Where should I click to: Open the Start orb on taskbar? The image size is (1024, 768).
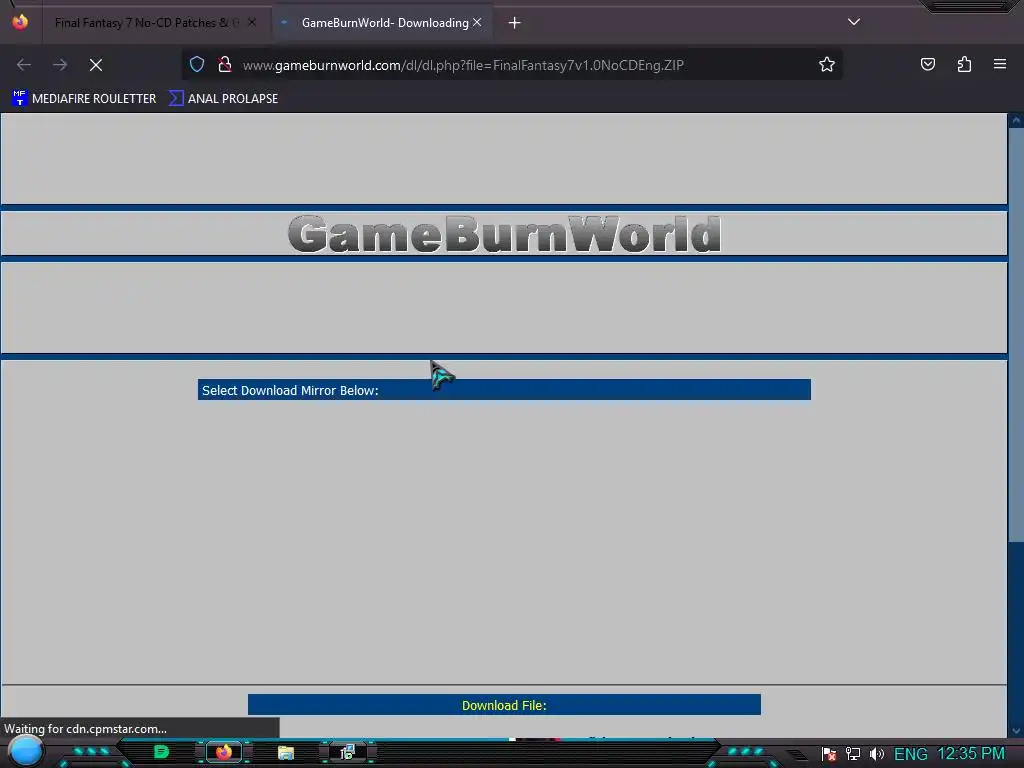tap(25, 752)
